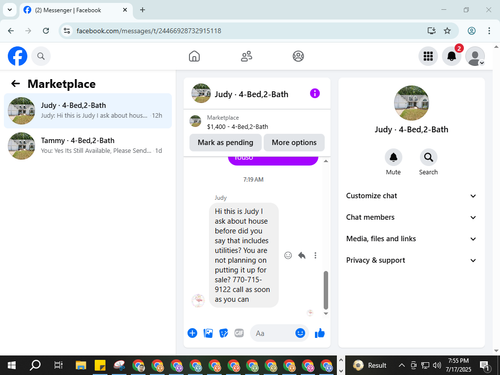This screenshot has width=500, height=375.
Task: Open File Explorer from the taskbar
Action: (81, 365)
